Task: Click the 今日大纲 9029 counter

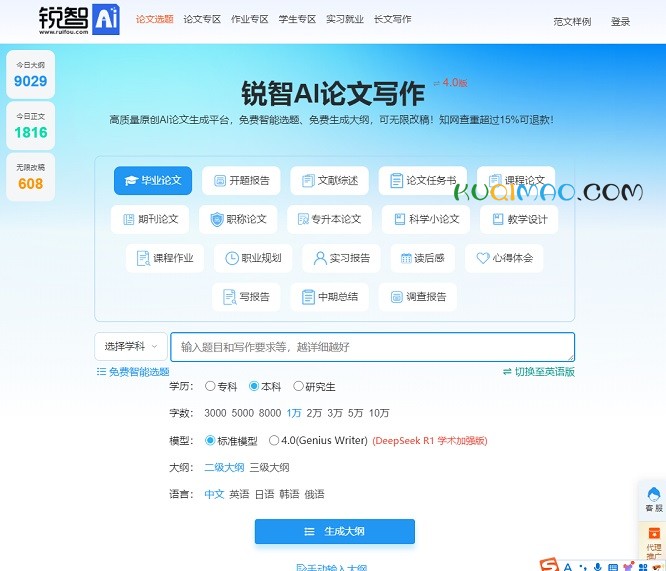Action: point(31,74)
